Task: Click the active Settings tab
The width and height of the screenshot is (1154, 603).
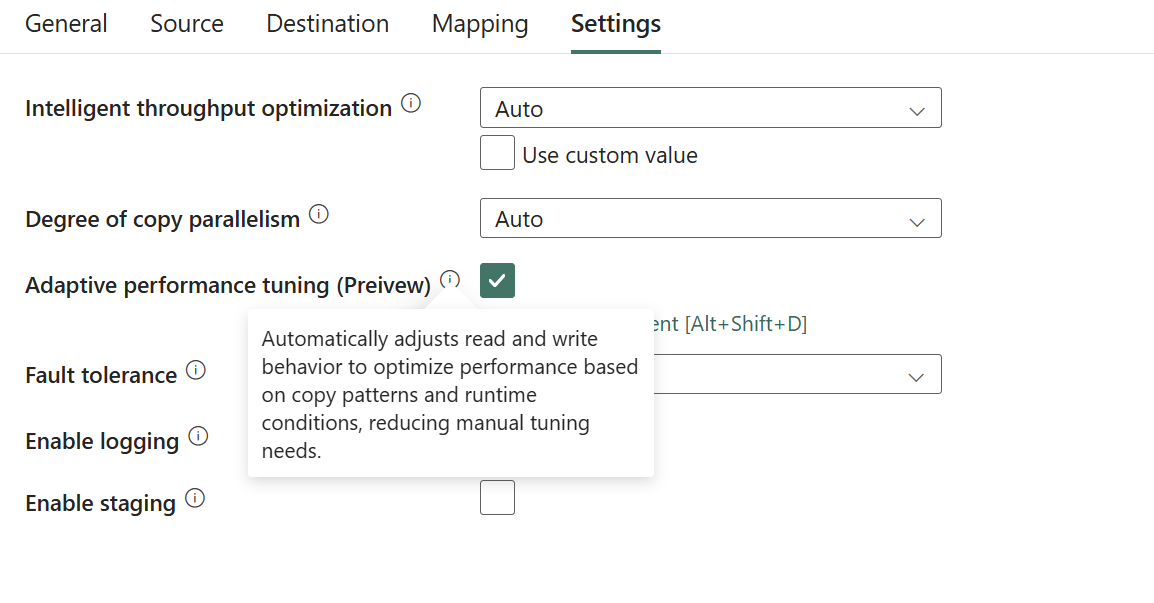Action: pyautogui.click(x=615, y=24)
